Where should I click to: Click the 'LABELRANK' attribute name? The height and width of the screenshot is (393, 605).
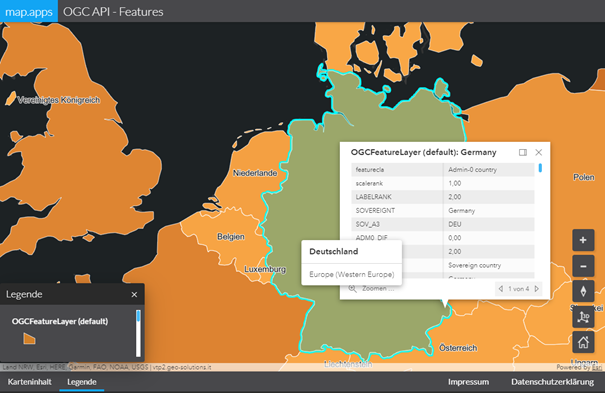click(x=373, y=197)
